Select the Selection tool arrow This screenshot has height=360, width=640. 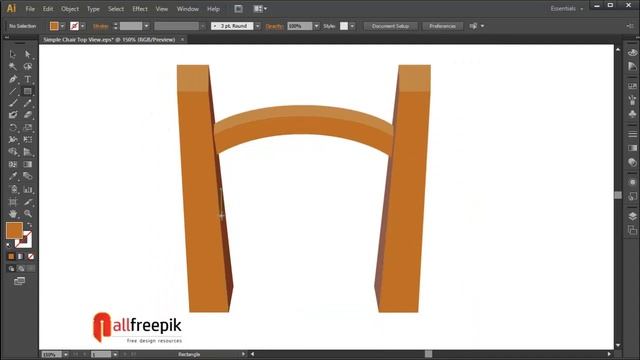pyautogui.click(x=13, y=54)
